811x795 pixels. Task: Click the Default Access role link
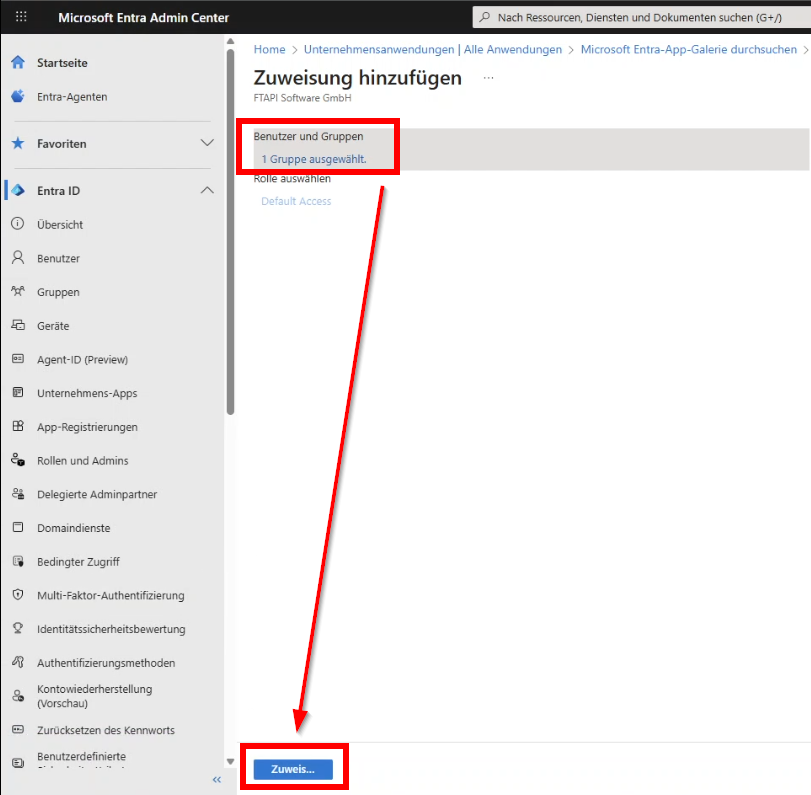296,201
